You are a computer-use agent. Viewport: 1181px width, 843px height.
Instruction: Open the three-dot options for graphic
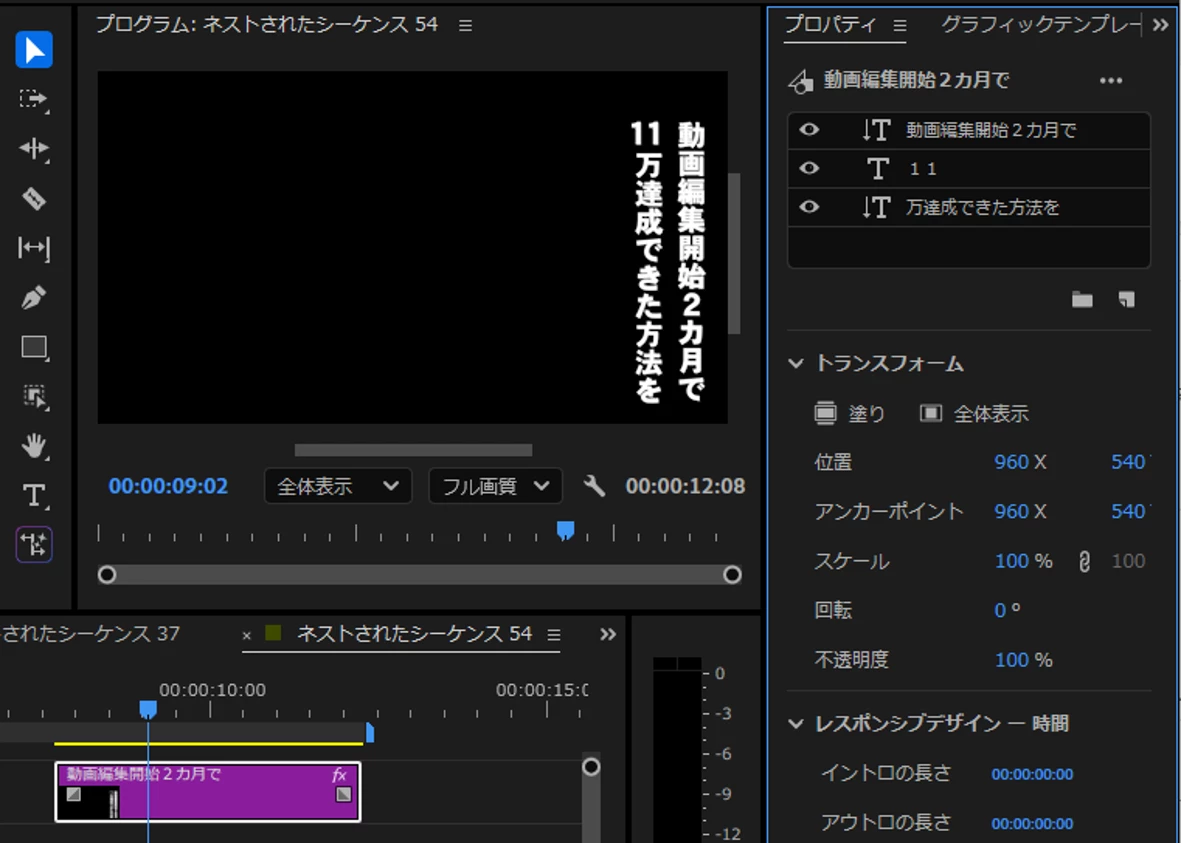(x=1111, y=81)
